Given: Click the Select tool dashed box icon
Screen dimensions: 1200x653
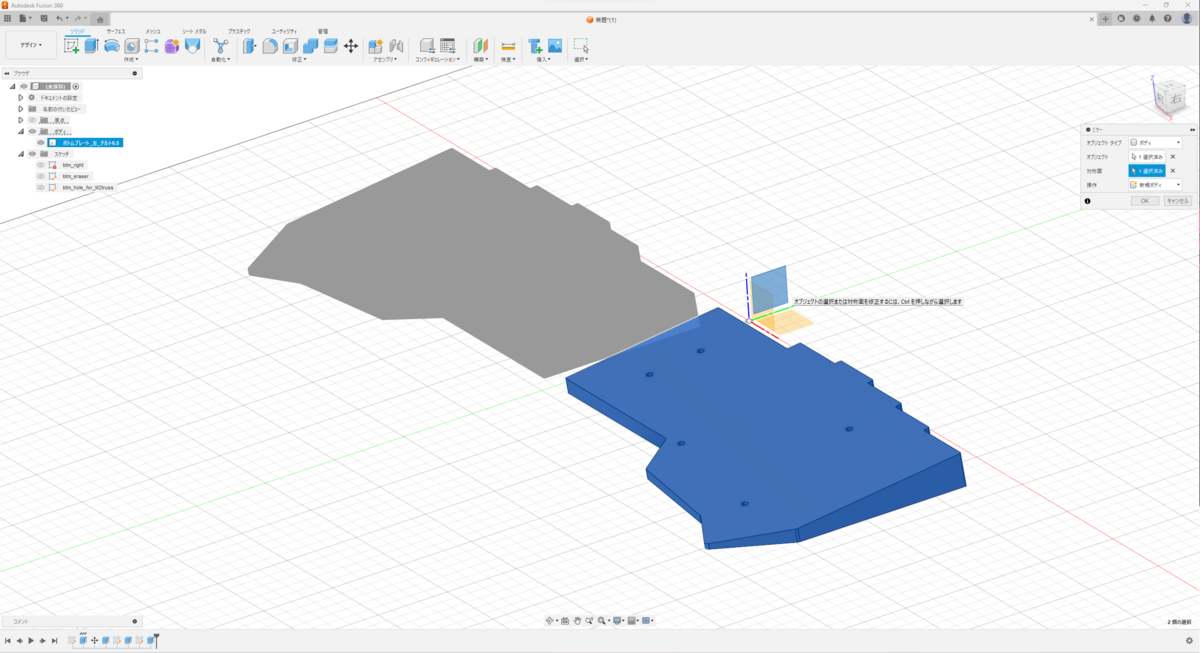Looking at the screenshot, I should 581,46.
